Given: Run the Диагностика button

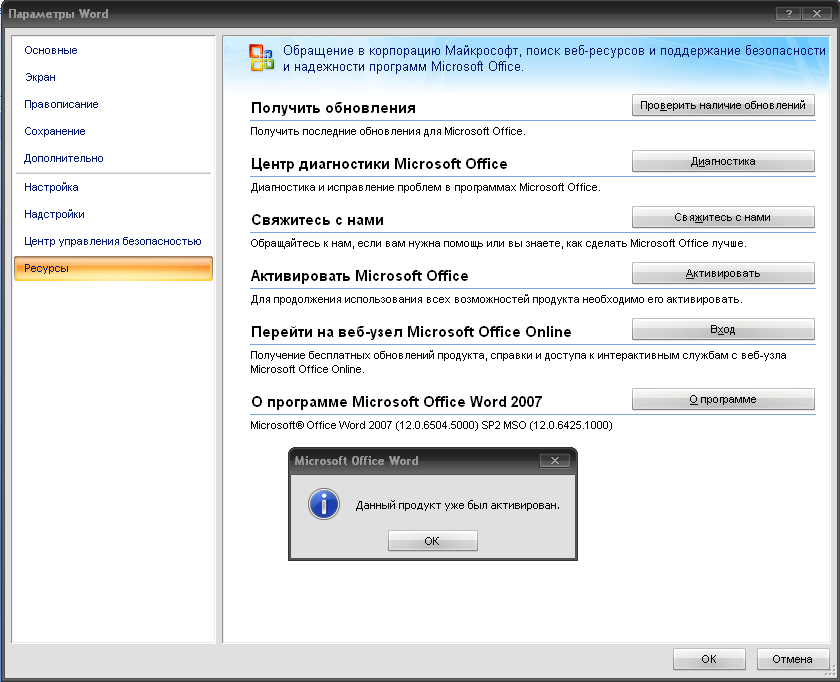Looking at the screenshot, I should [x=723, y=161].
